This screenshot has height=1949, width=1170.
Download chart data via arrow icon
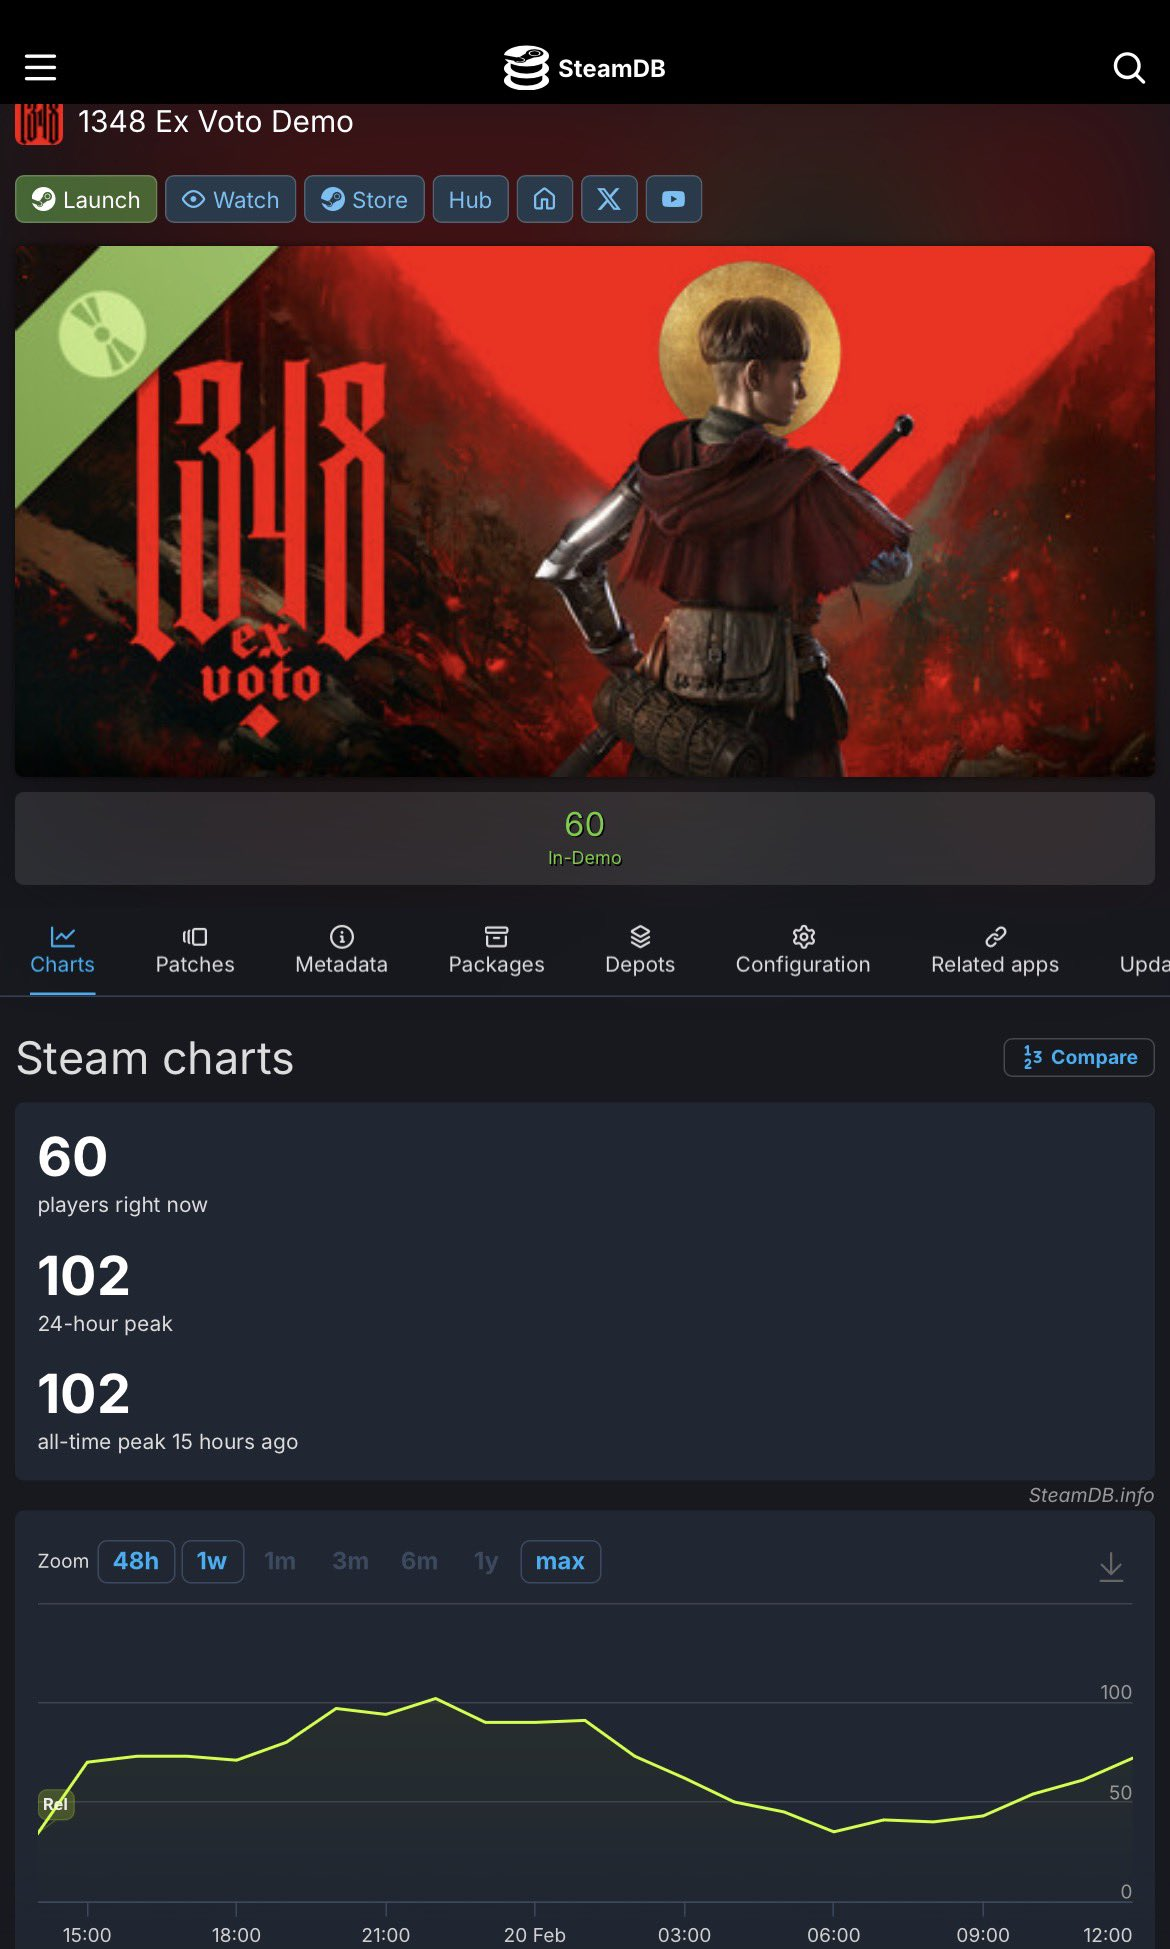point(1111,1566)
